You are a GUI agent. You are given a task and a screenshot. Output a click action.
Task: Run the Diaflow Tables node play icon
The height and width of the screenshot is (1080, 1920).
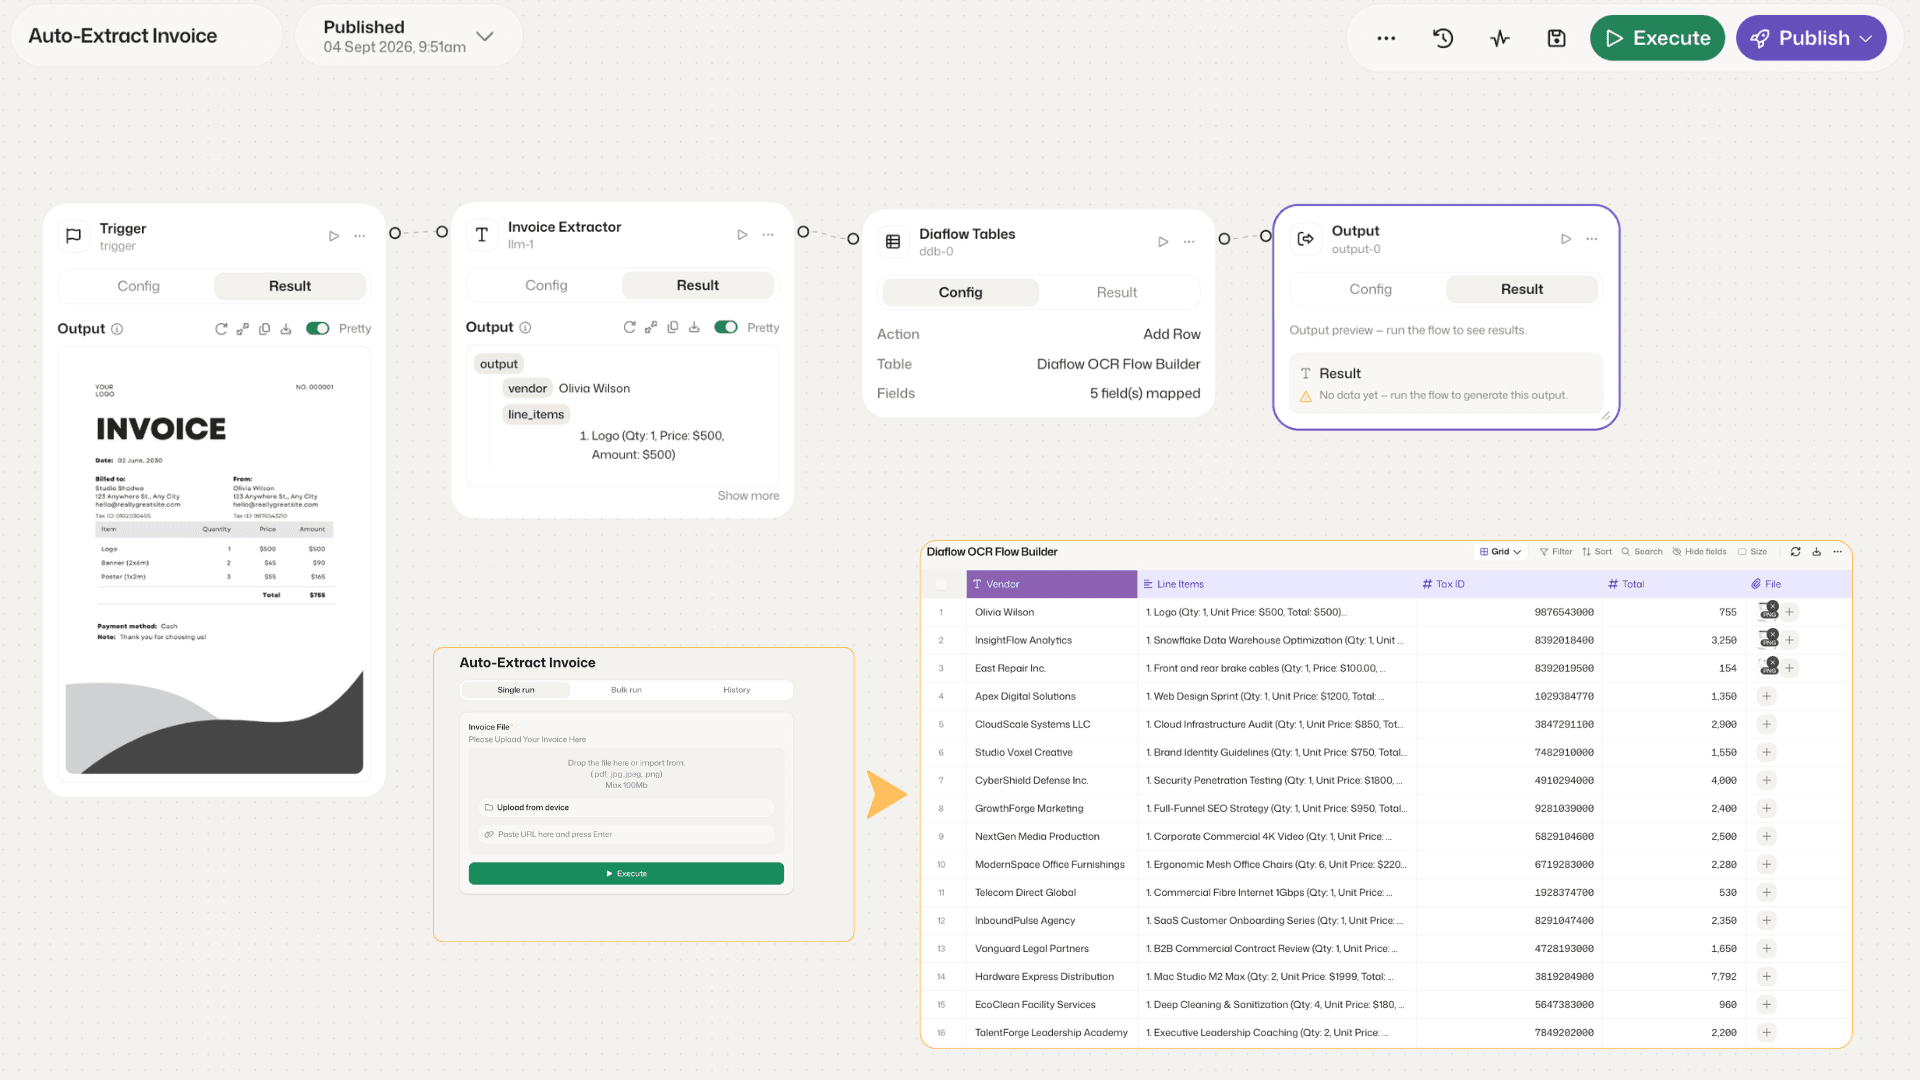(1163, 242)
